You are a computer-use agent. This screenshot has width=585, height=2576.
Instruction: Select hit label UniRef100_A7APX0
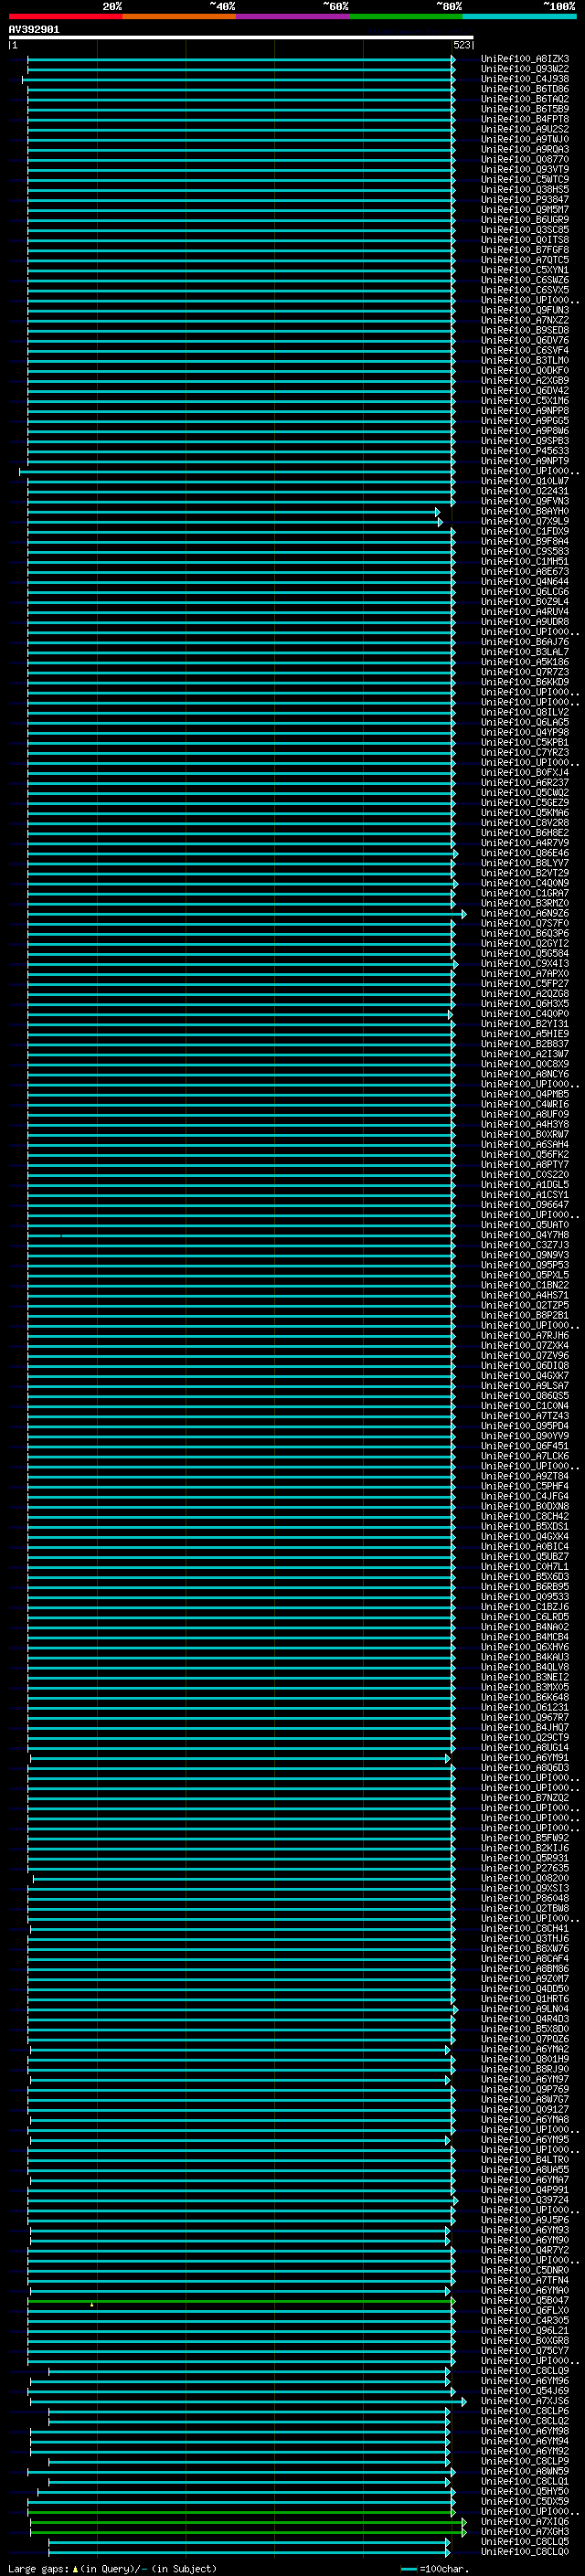(525, 973)
